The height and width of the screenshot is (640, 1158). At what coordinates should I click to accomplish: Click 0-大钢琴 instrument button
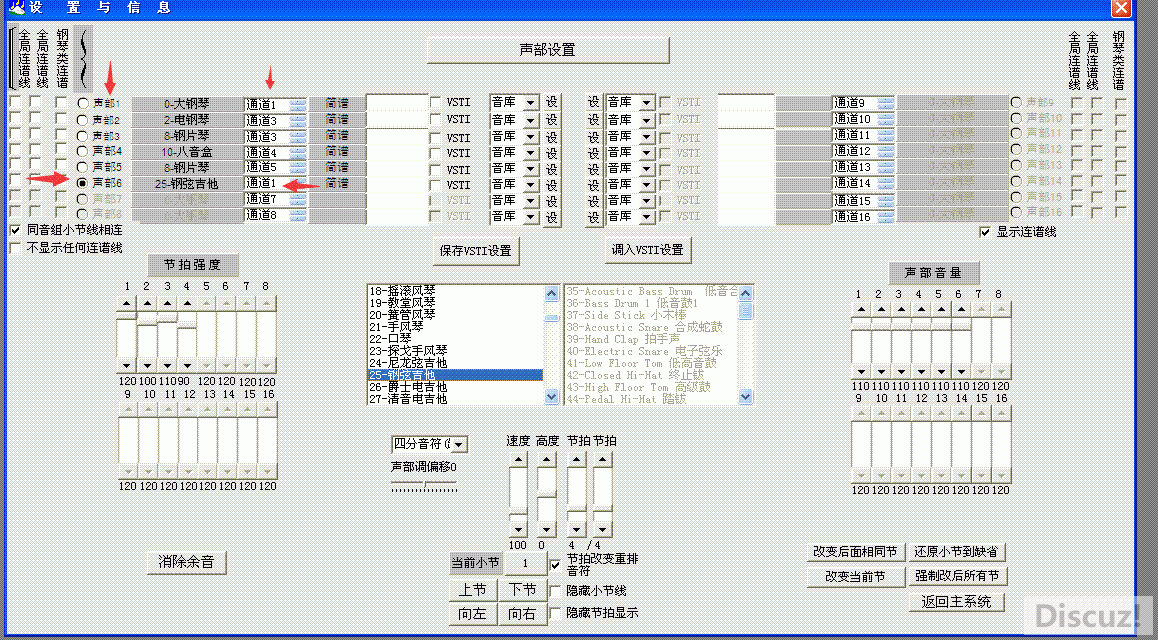click(188, 104)
